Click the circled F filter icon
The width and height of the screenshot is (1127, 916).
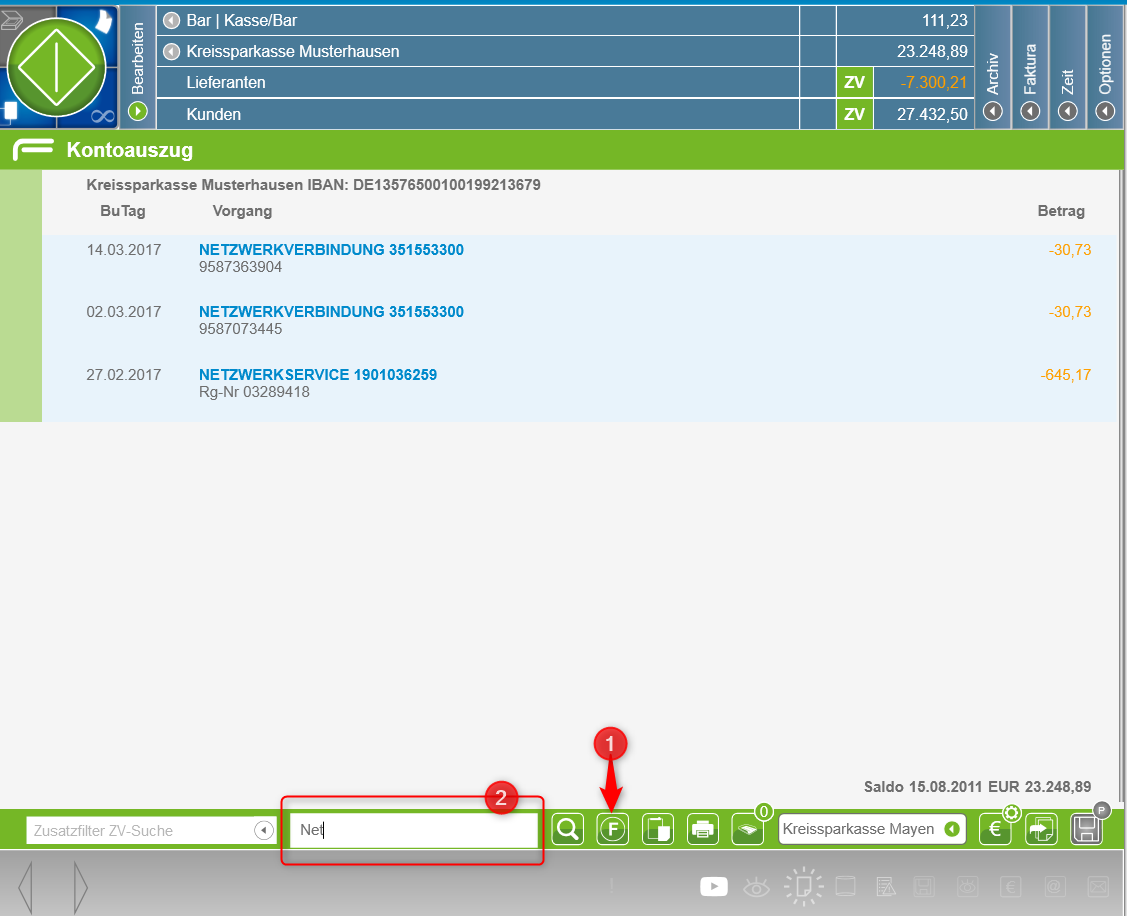613,830
